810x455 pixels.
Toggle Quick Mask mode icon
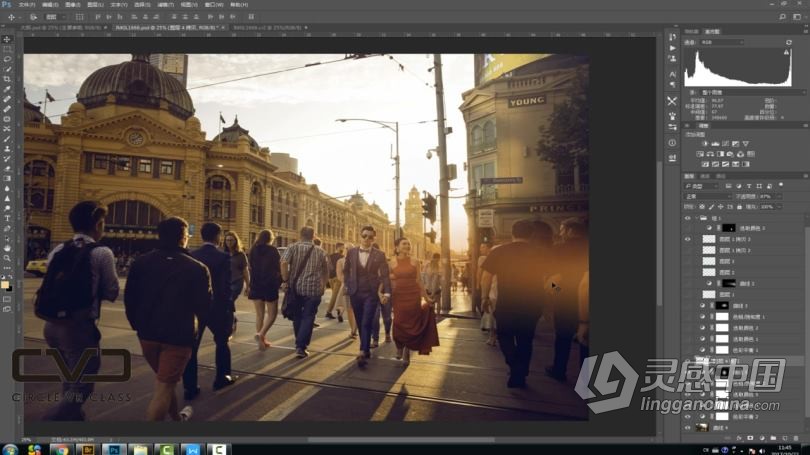click(7, 300)
